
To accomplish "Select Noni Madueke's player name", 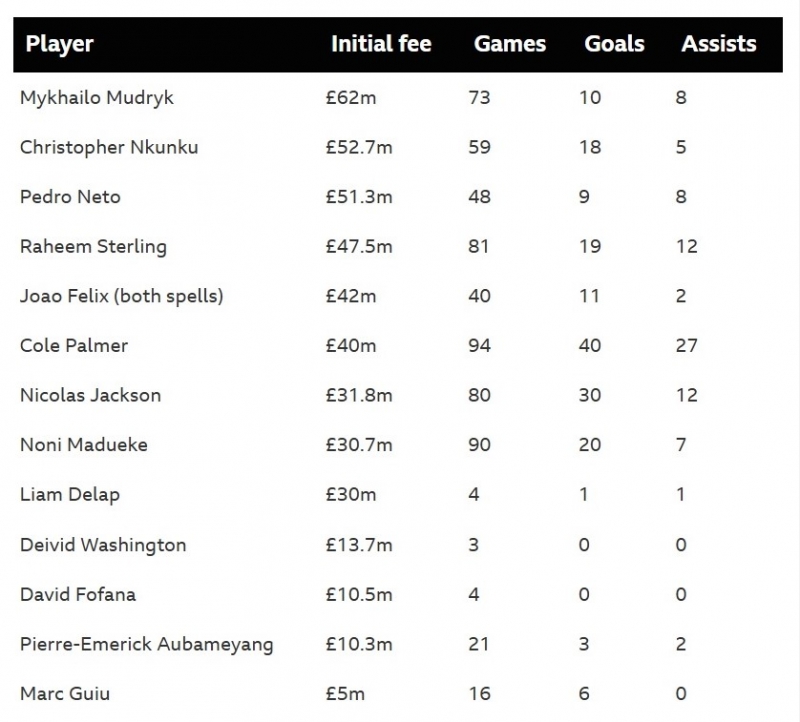I will click(x=84, y=445).
